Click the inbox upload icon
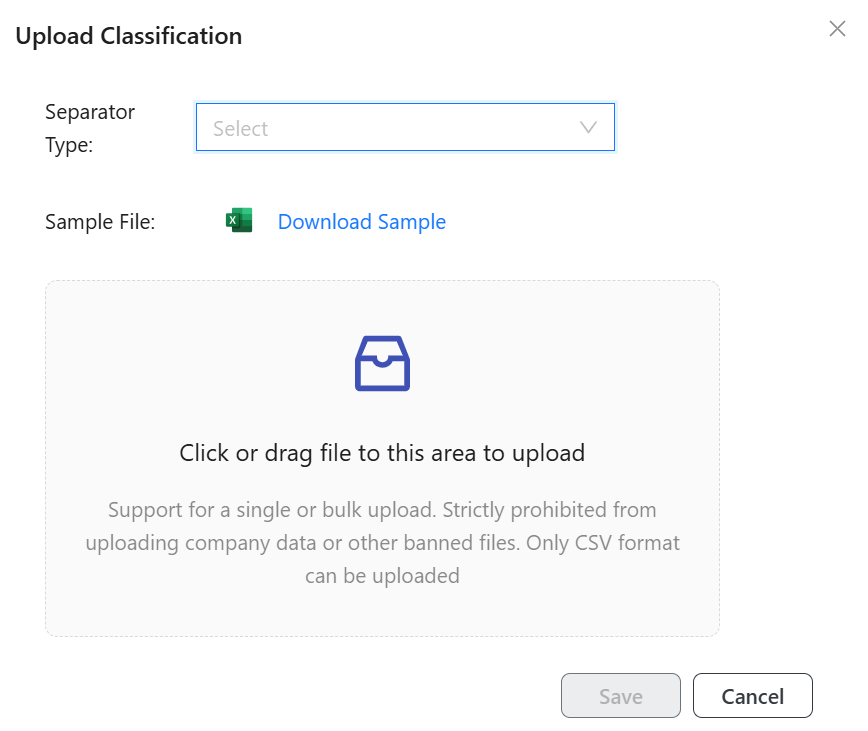This screenshot has width=868, height=731. tap(382, 363)
